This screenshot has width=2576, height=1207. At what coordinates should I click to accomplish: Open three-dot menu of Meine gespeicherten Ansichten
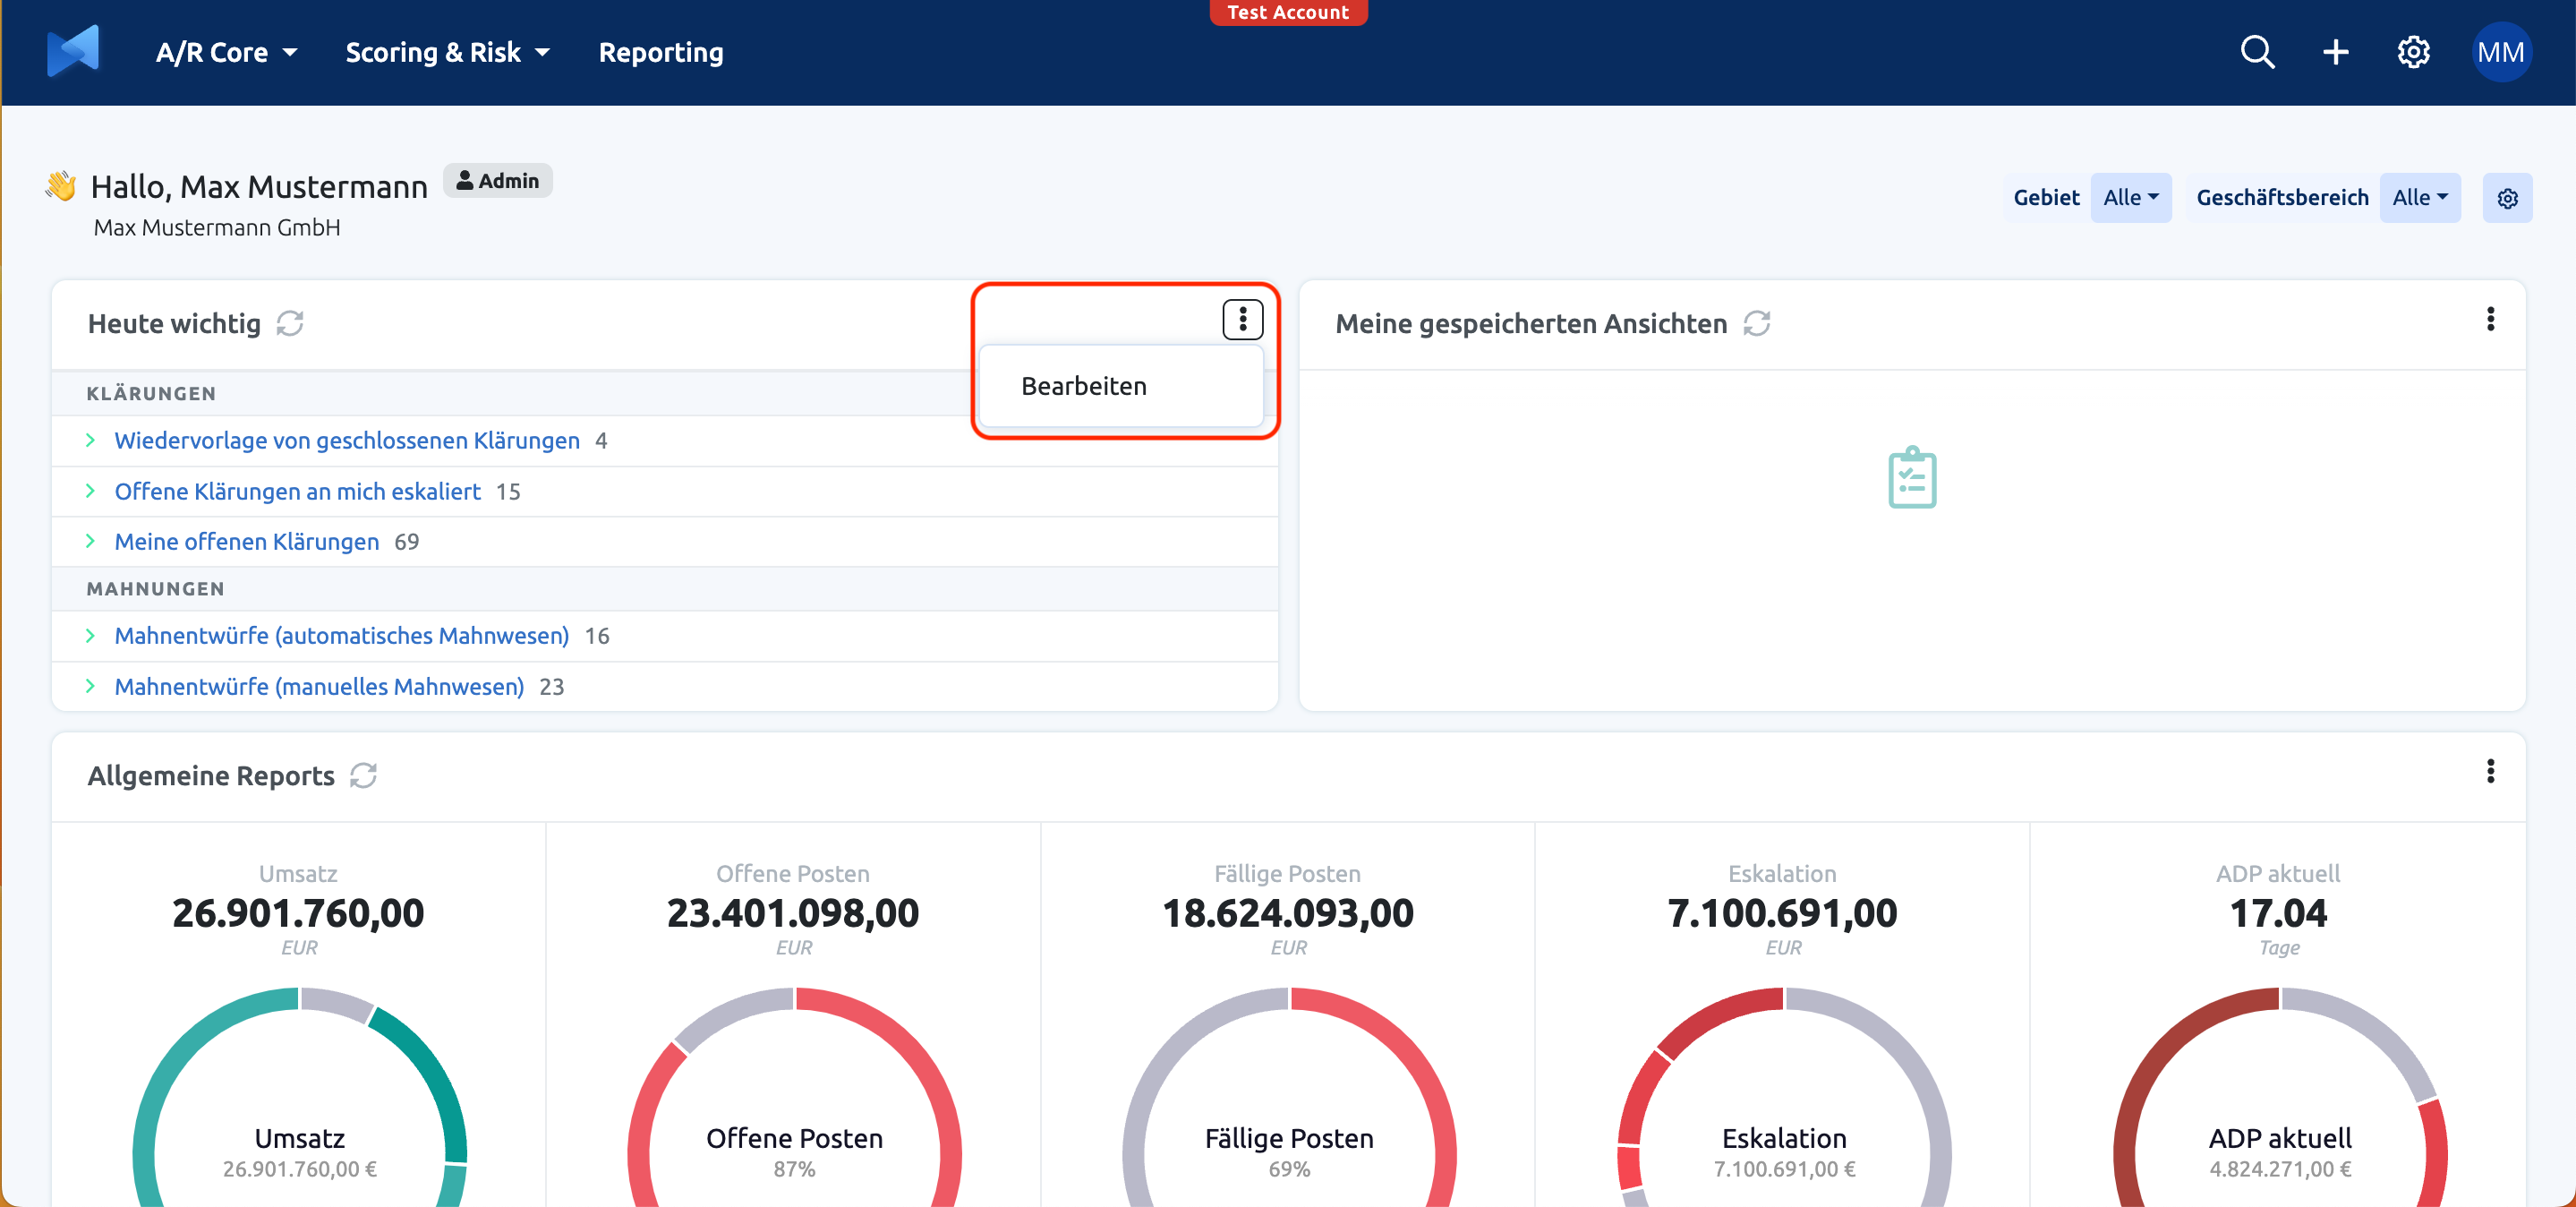click(x=2490, y=320)
